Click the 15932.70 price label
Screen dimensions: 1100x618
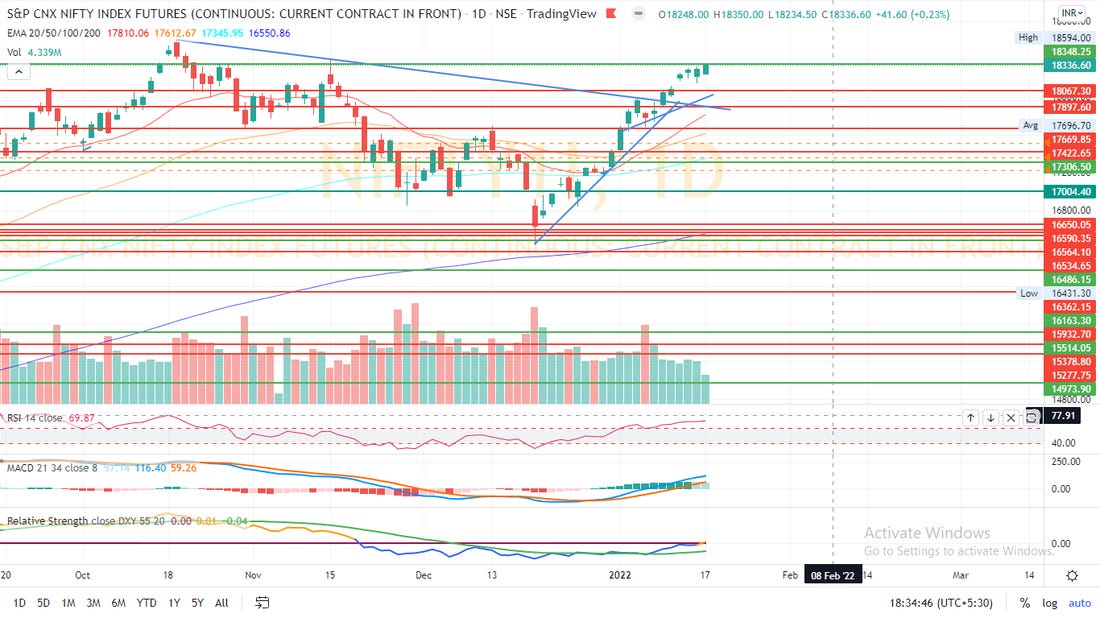pos(1071,335)
